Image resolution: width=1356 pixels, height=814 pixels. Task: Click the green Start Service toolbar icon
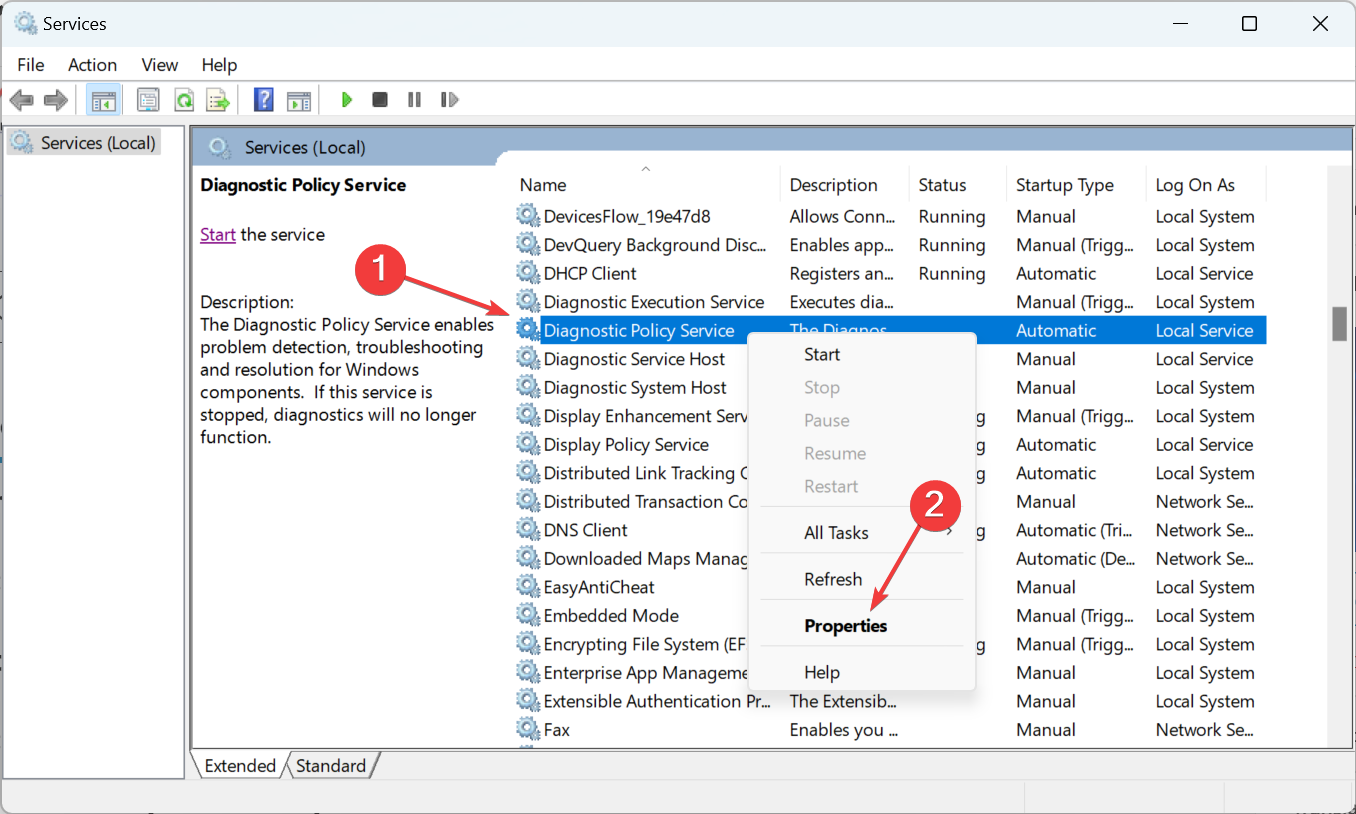pyautogui.click(x=347, y=100)
